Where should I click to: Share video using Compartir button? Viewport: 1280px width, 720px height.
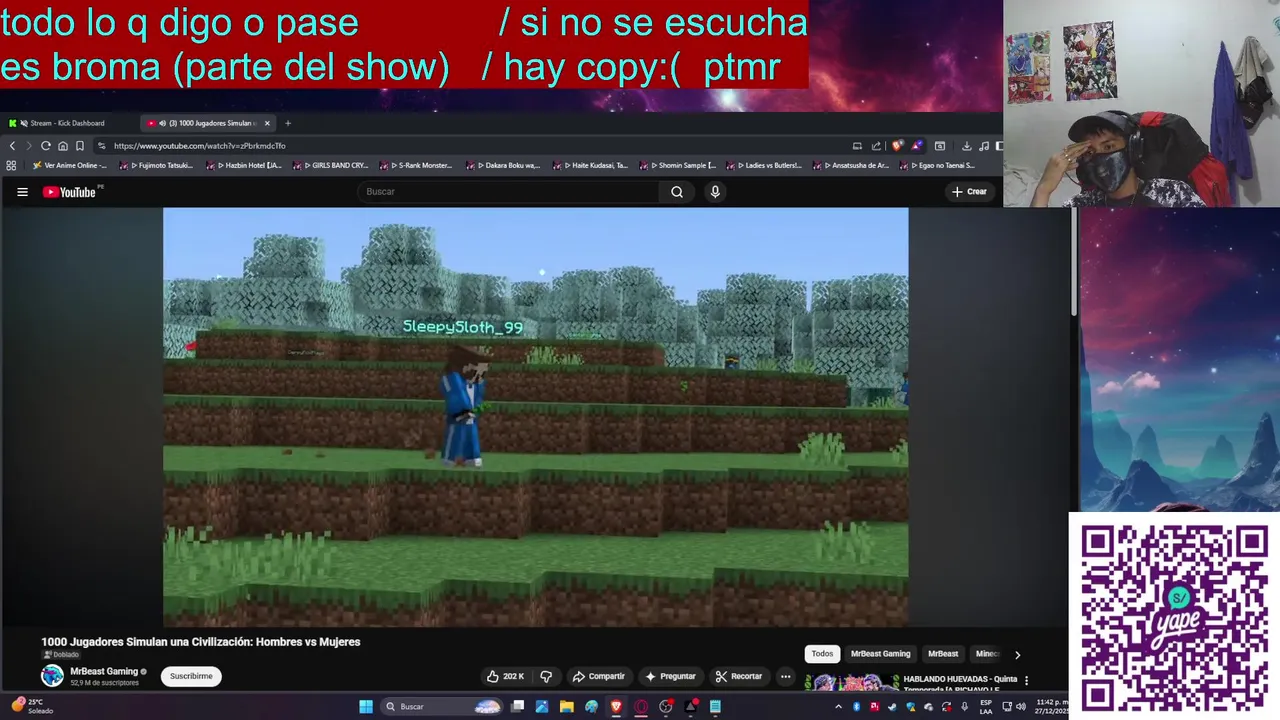click(x=598, y=677)
